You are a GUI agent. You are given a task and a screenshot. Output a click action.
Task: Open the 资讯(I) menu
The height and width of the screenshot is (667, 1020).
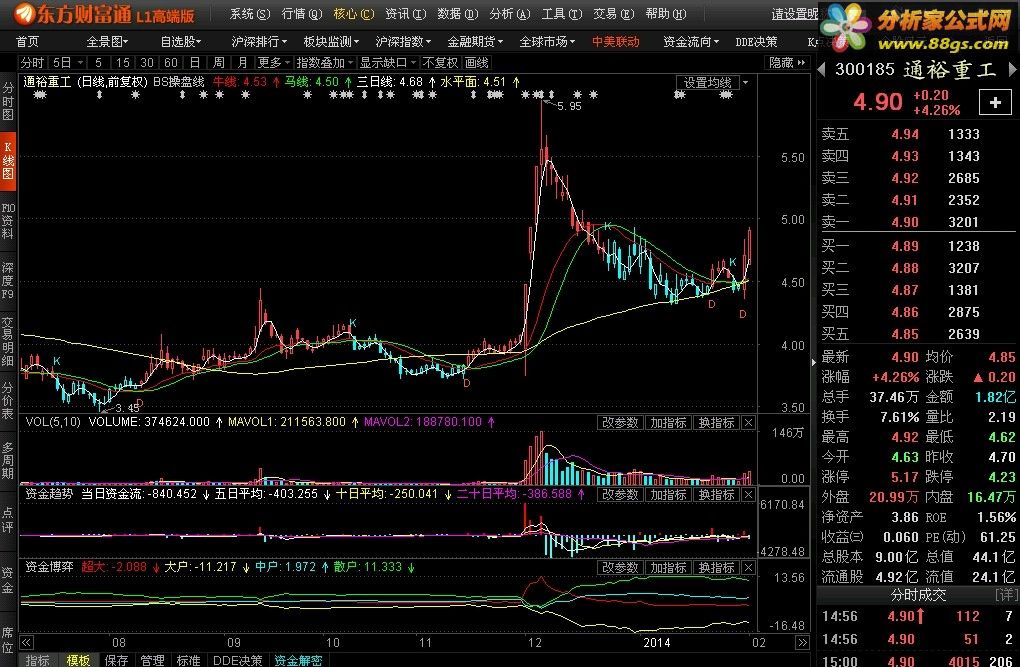coord(405,14)
